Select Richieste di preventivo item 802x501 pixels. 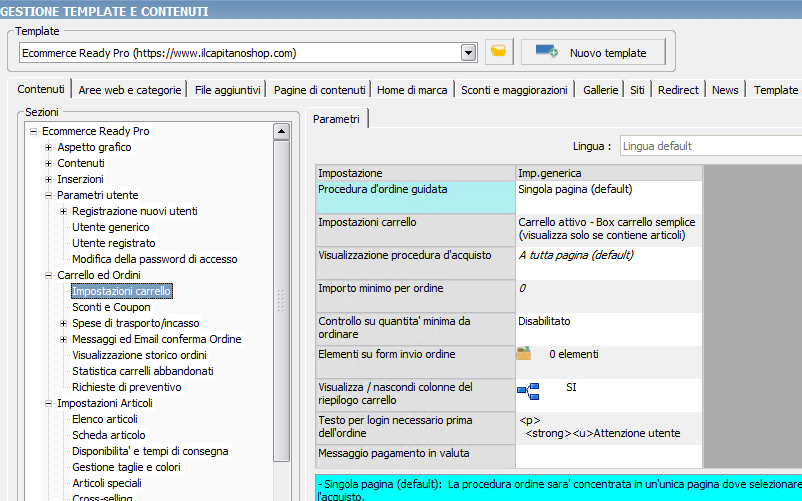[126, 387]
